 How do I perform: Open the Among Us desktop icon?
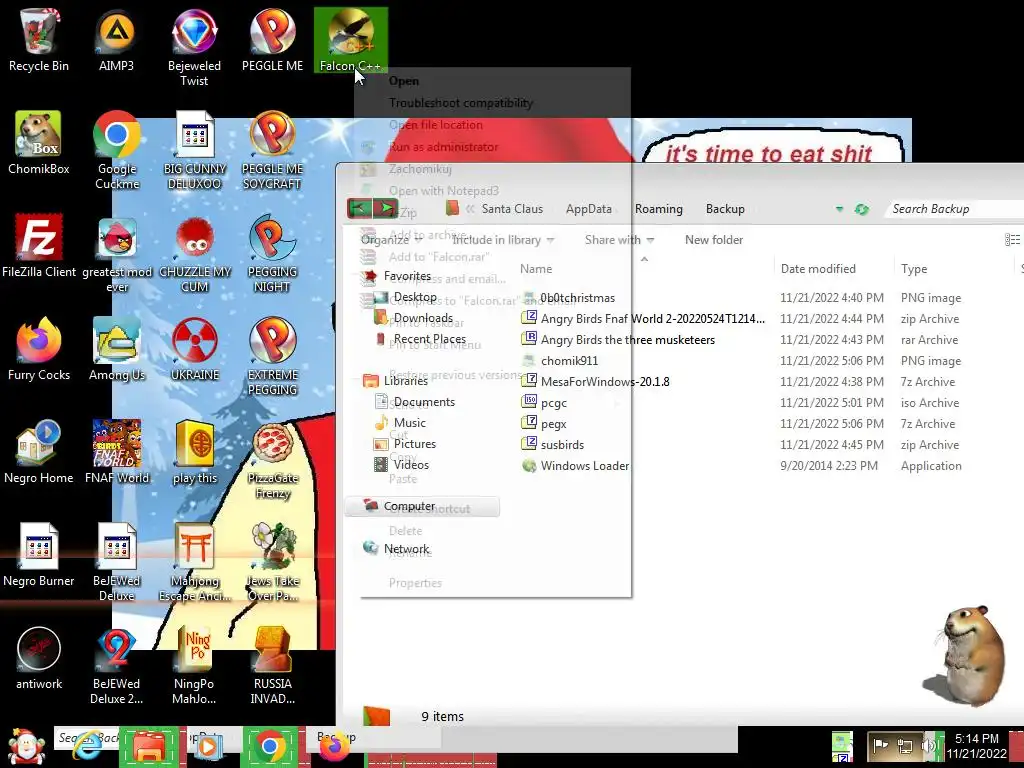coord(117,350)
